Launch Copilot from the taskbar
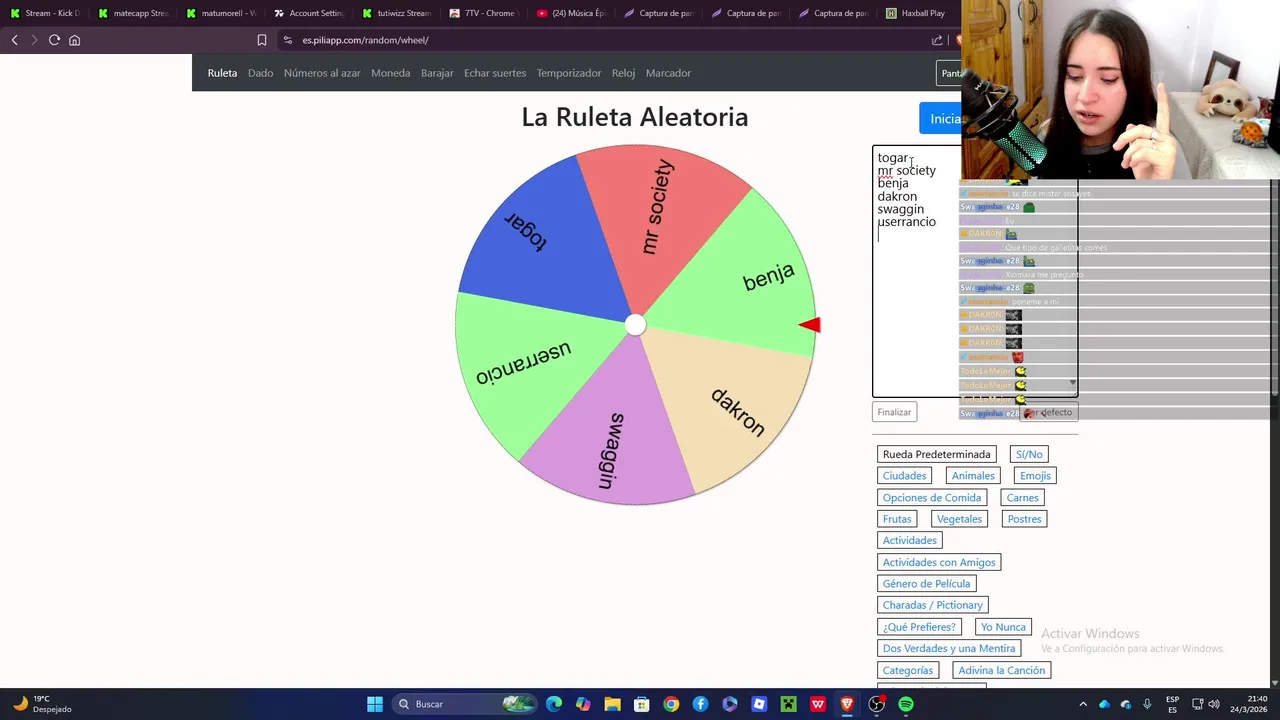 coord(583,704)
